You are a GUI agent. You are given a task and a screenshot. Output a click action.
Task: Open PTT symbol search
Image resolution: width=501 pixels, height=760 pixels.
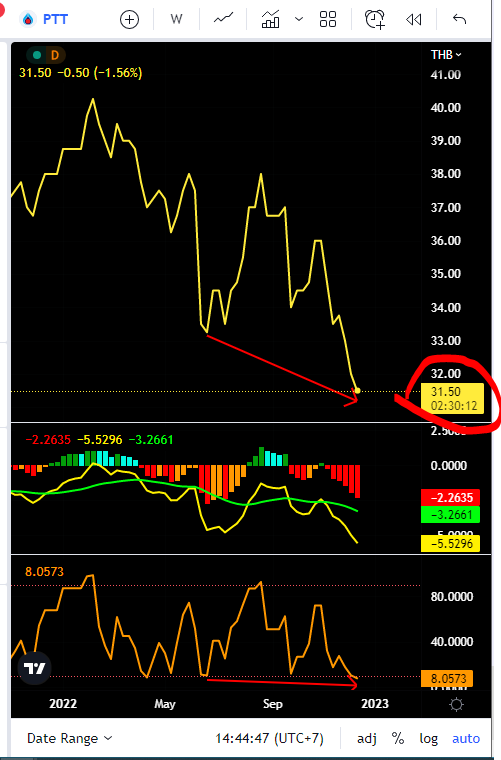click(x=55, y=19)
